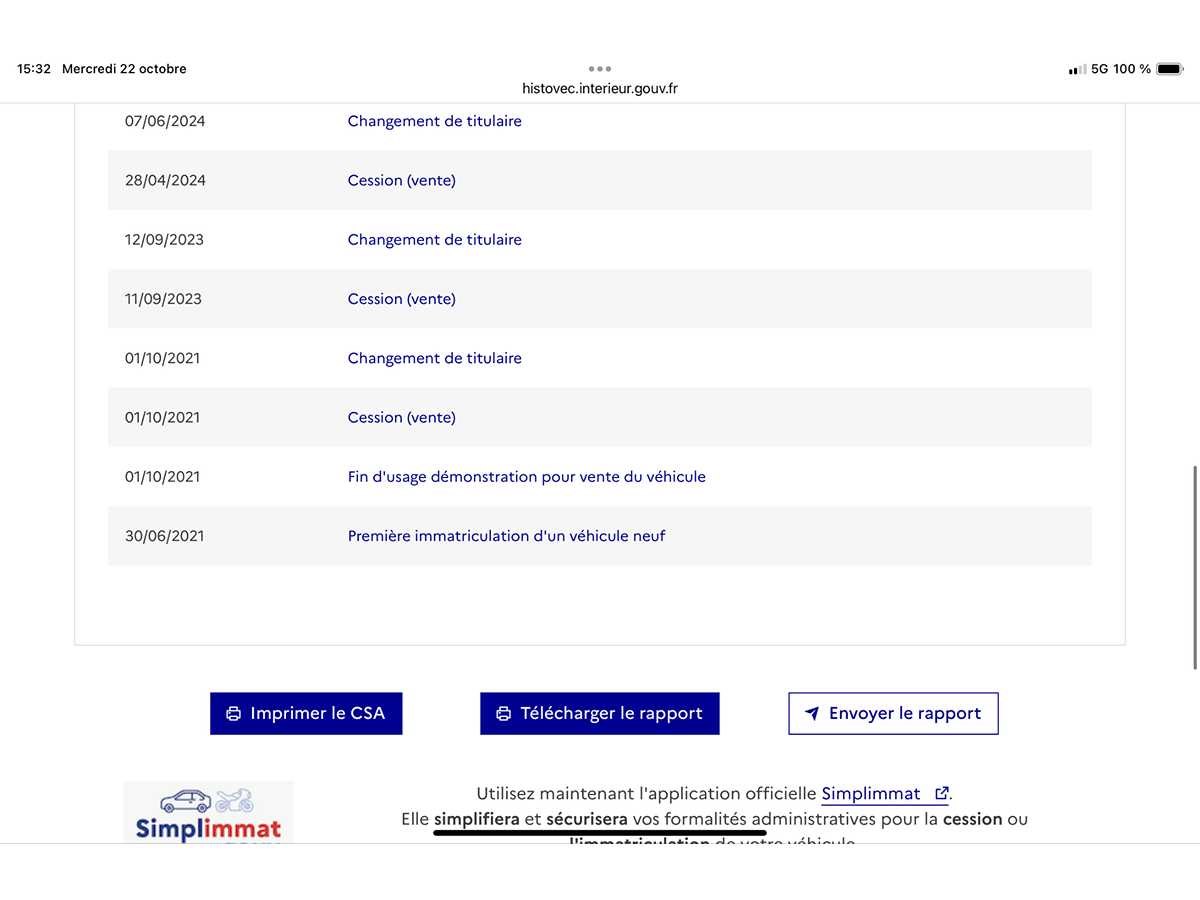Click the external link icon next to Simplimmat
Viewport: 1200px width, 900px height.
click(x=941, y=794)
